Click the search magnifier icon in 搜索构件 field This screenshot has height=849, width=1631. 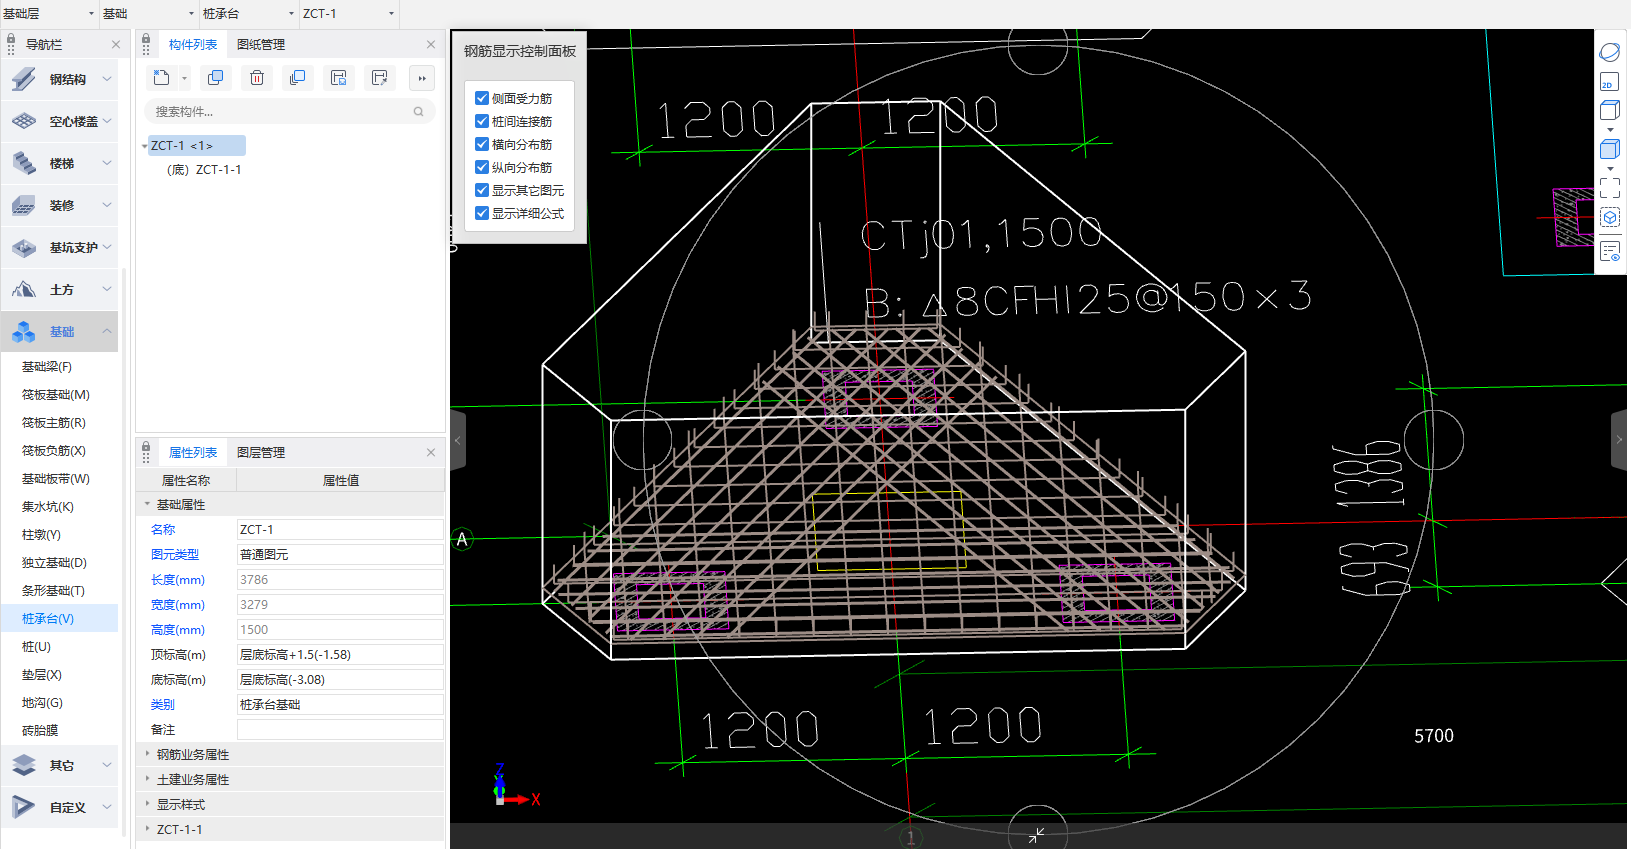coord(418,112)
